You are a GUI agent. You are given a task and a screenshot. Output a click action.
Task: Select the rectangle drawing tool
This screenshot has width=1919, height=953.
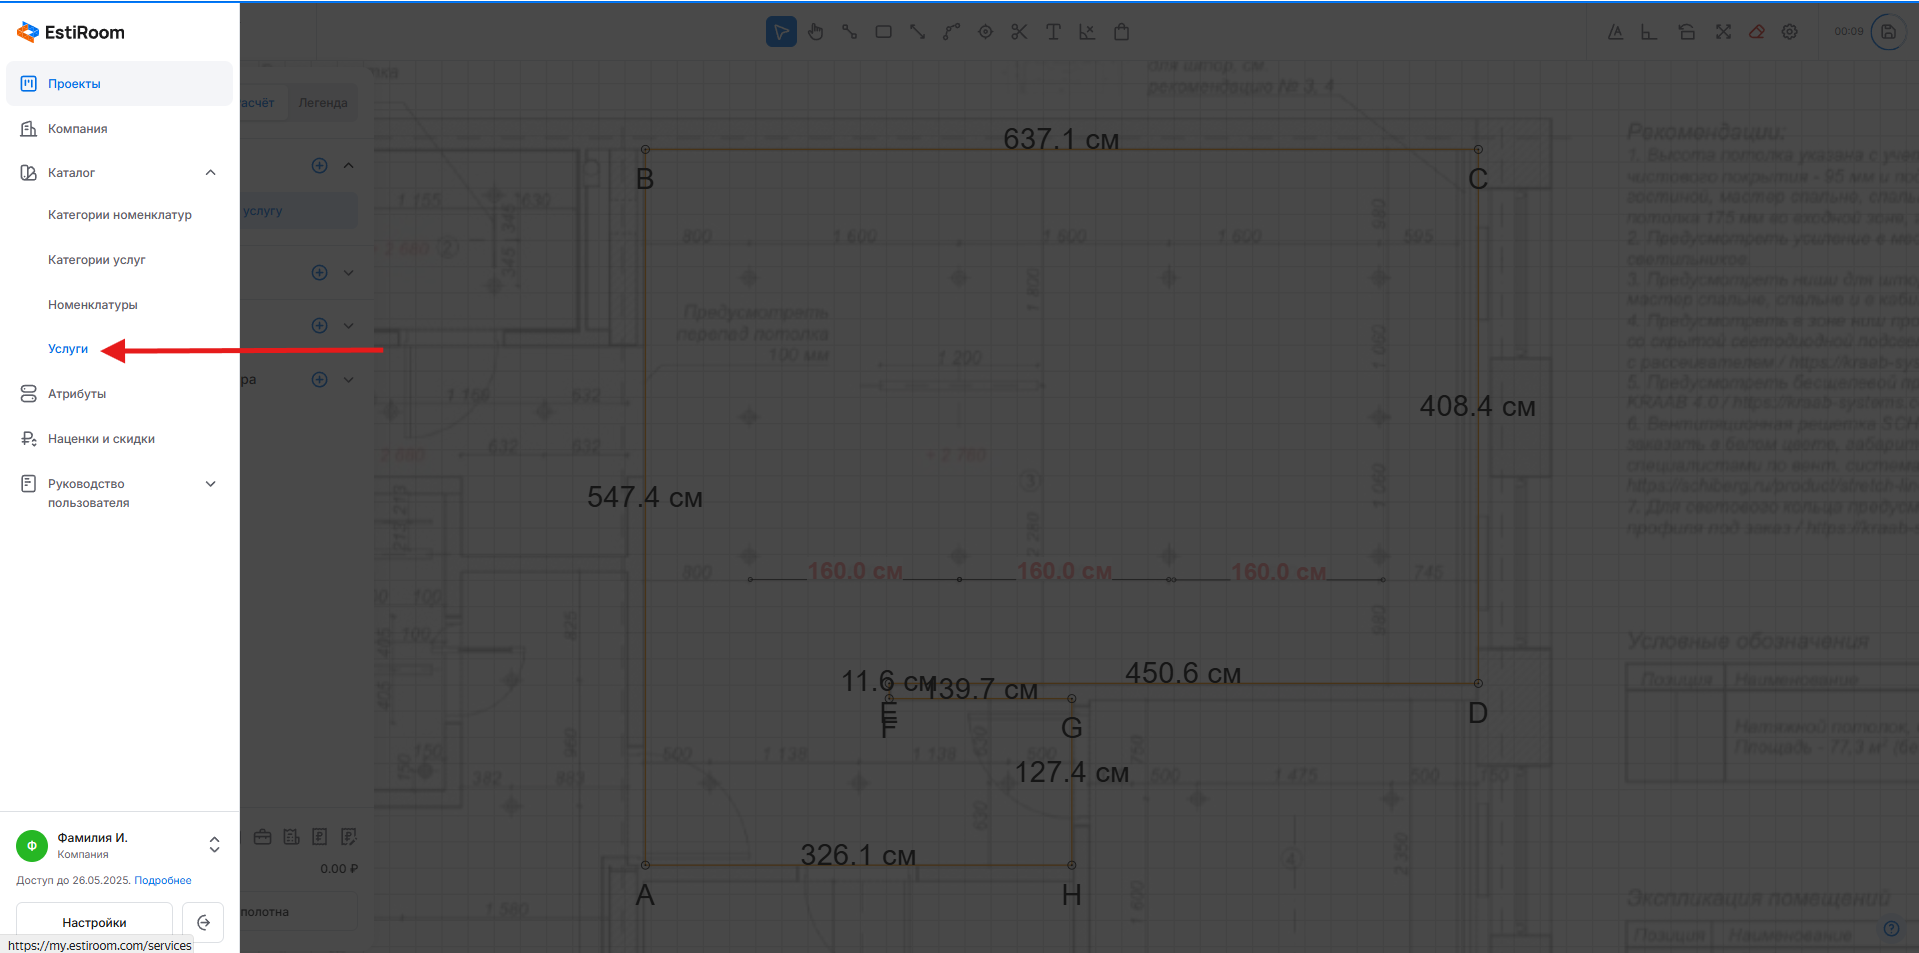click(x=883, y=32)
